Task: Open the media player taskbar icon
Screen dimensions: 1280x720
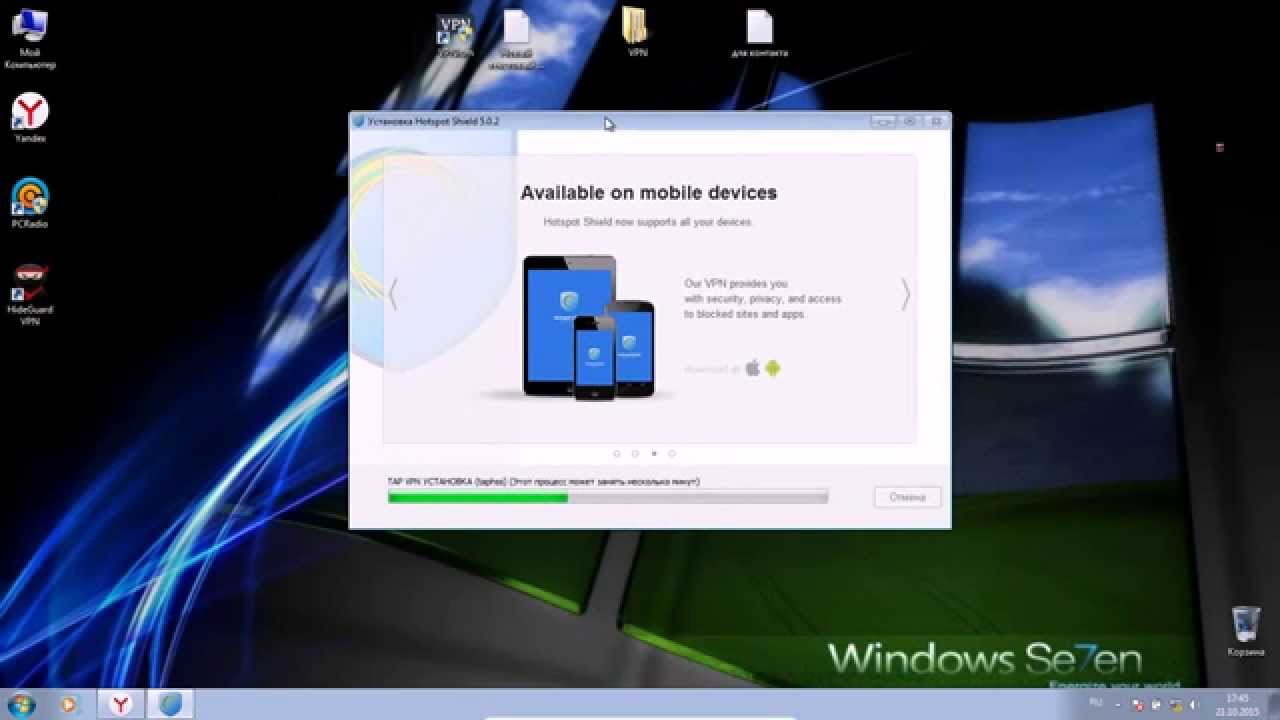Action: [x=70, y=704]
